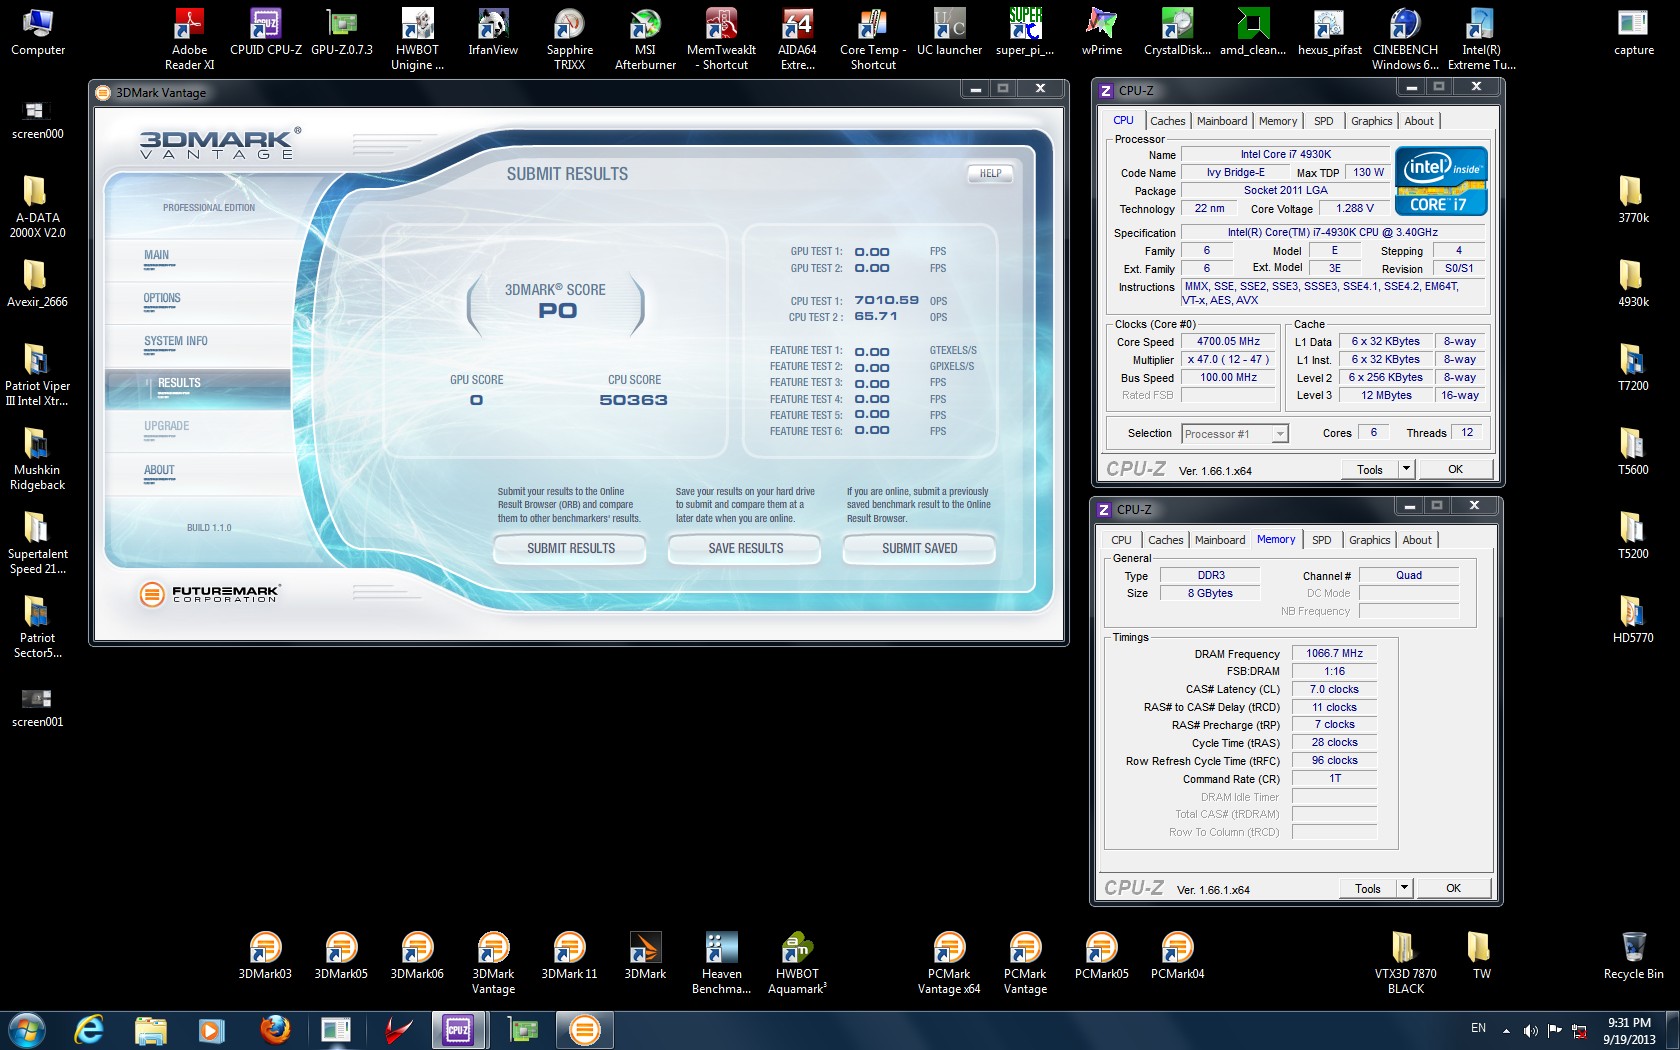Open wPrime desktop icon
Screen dimensions: 1680x1050
coord(1101,32)
